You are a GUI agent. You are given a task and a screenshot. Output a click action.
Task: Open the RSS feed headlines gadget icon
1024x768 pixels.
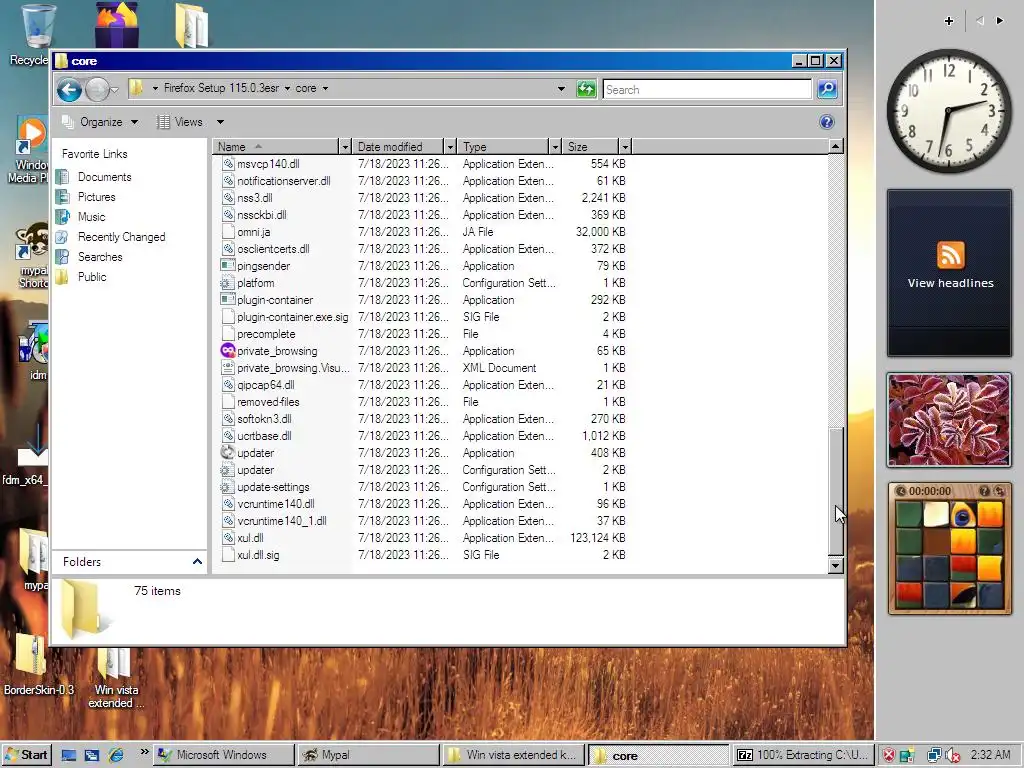pyautogui.click(x=950, y=255)
